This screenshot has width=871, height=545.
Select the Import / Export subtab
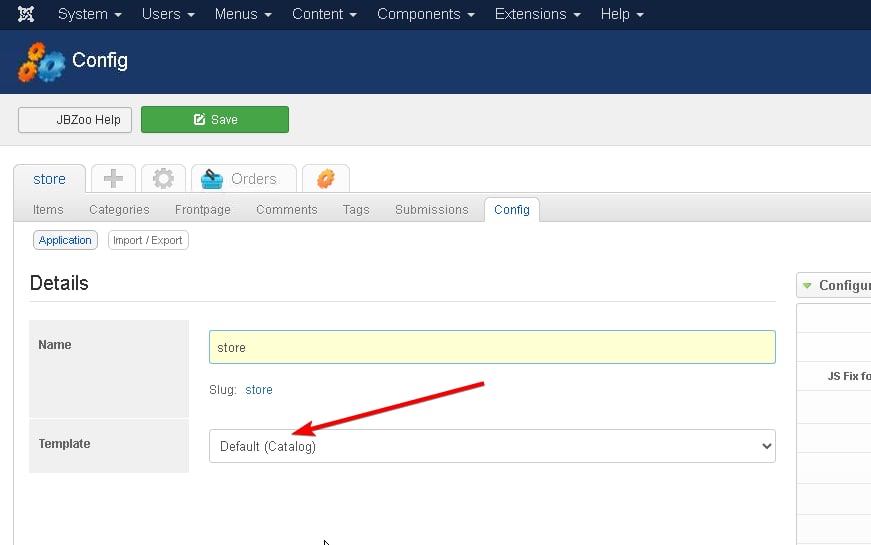point(148,240)
